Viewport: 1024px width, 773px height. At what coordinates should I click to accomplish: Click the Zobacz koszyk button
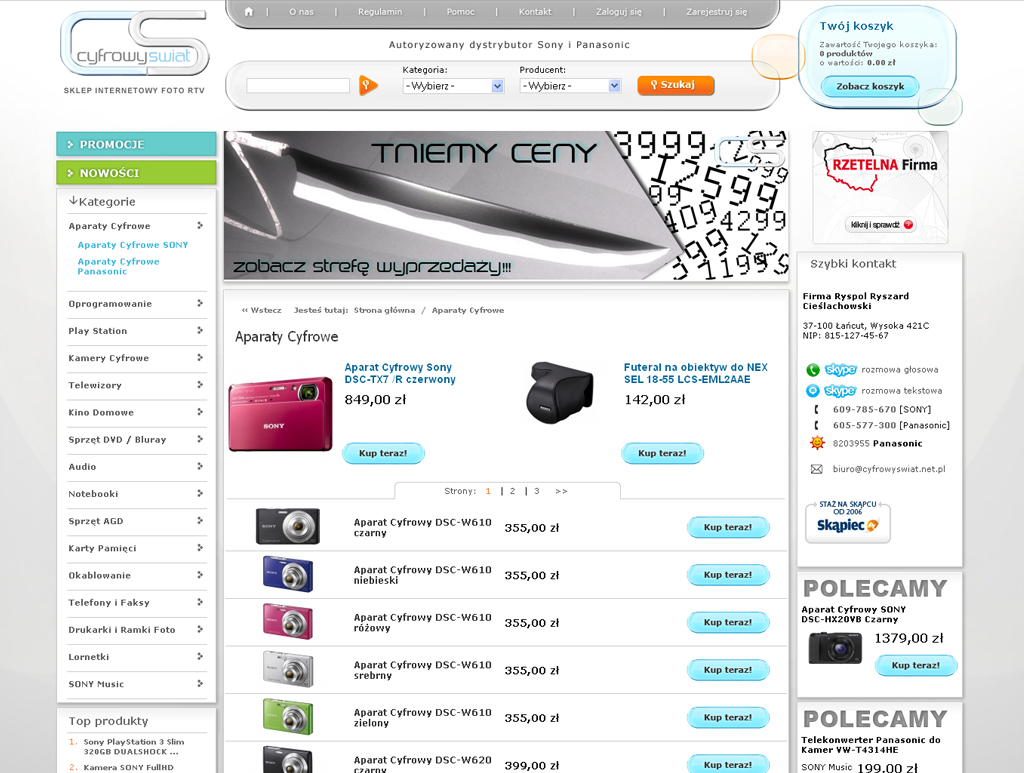tap(870, 87)
